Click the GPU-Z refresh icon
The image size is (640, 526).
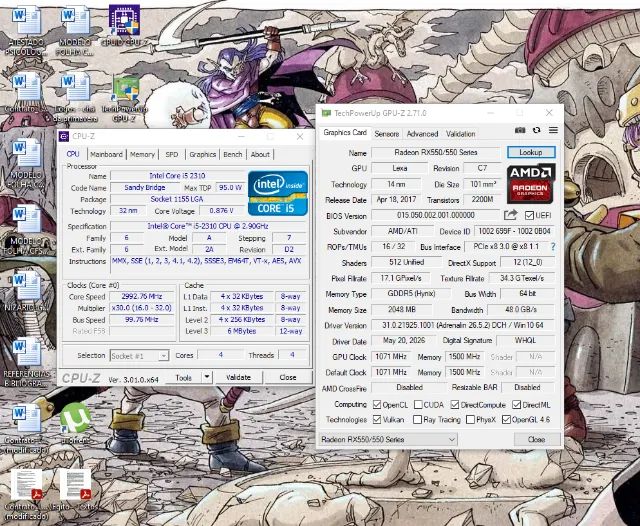point(537,130)
